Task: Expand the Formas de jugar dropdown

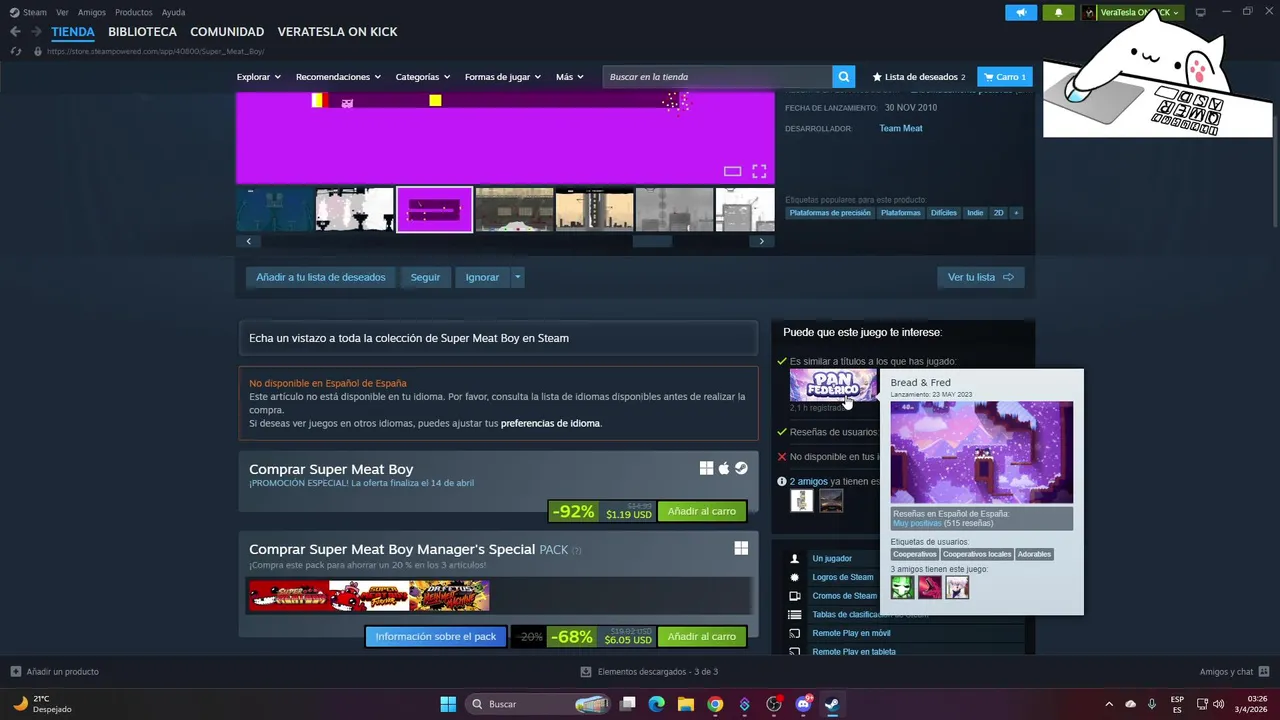Action: point(503,77)
